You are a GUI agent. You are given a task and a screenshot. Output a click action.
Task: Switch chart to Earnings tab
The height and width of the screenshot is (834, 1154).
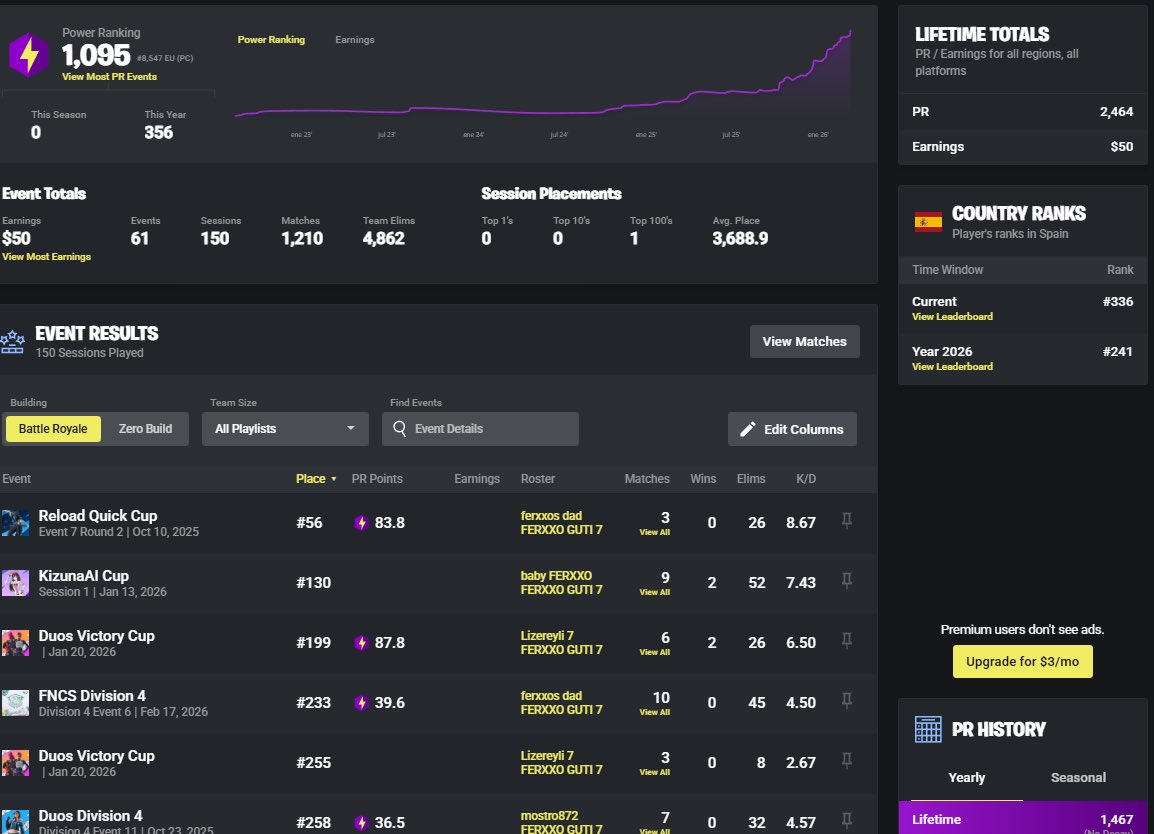point(355,40)
